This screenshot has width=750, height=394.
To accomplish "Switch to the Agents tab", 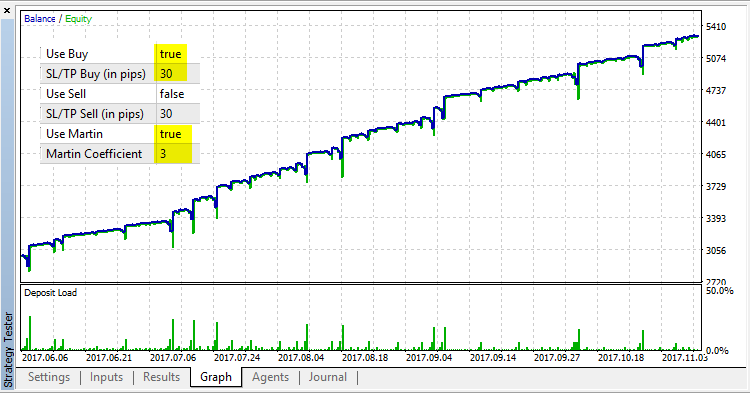I will coord(270,377).
